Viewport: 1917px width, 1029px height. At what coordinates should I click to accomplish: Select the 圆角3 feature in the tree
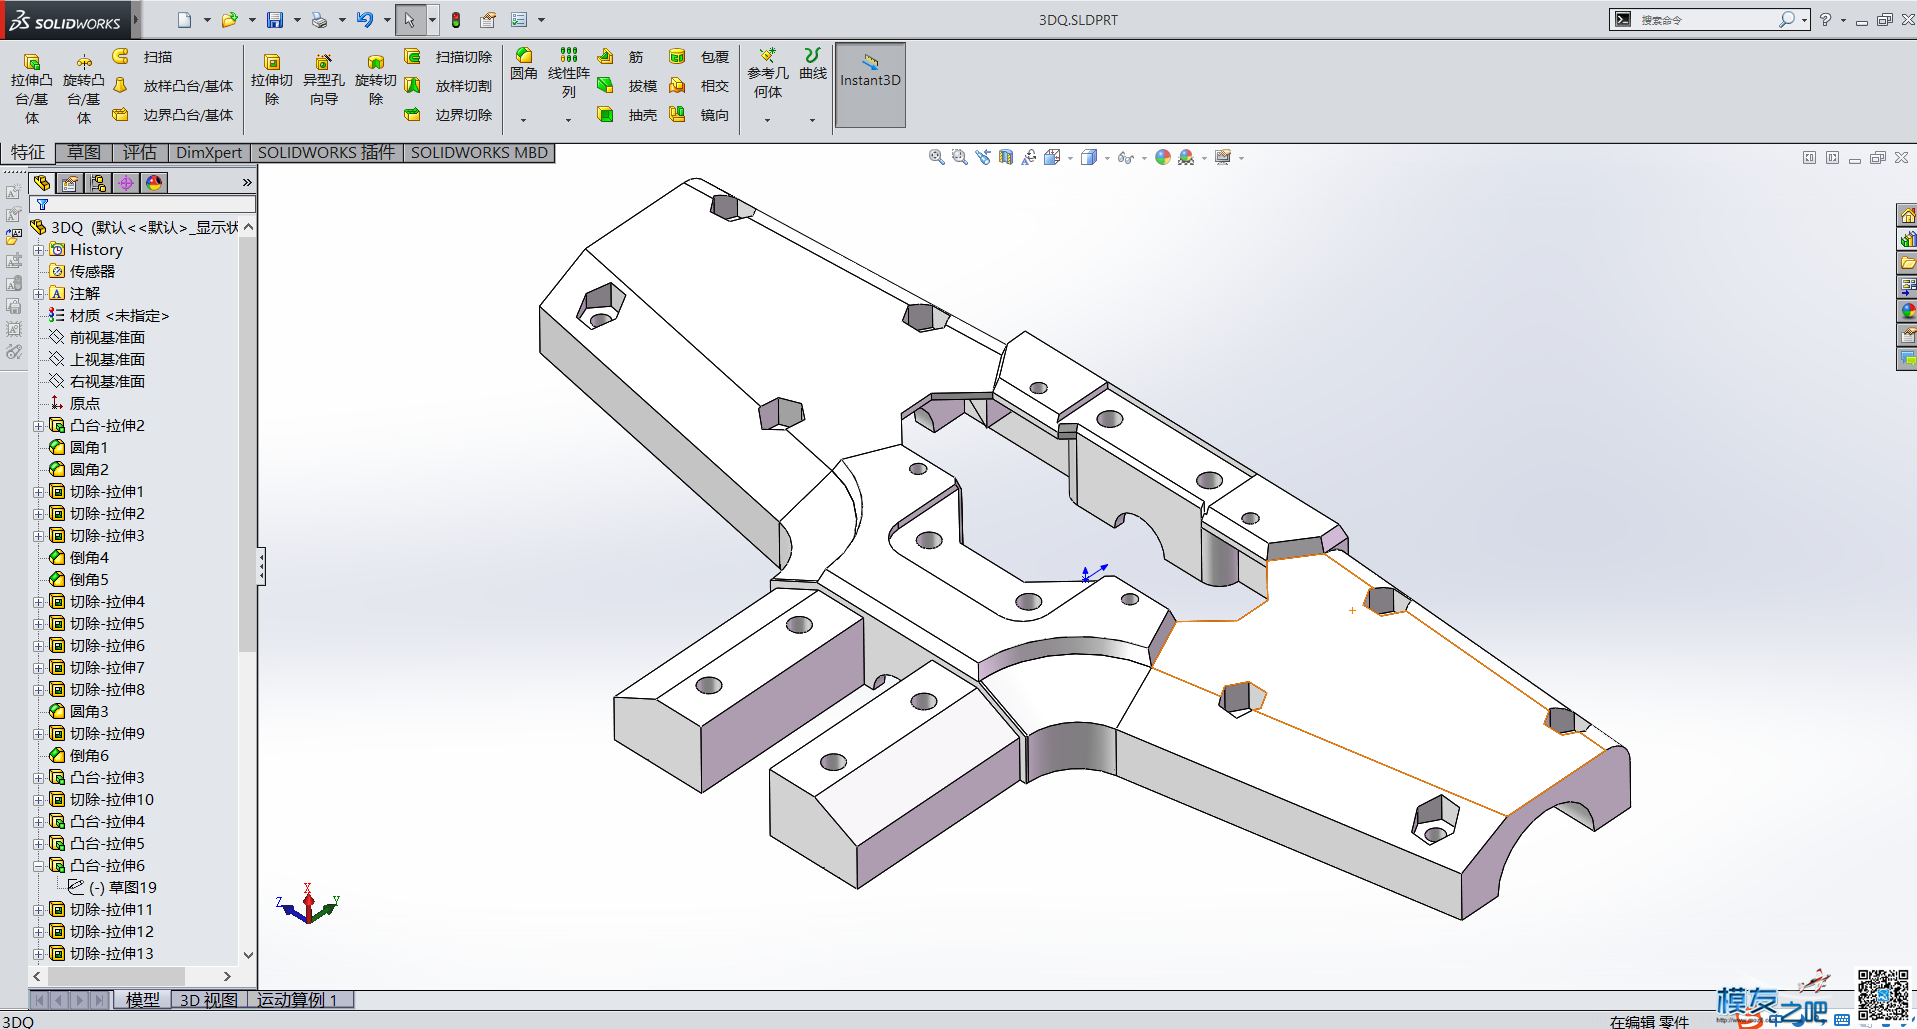78,712
